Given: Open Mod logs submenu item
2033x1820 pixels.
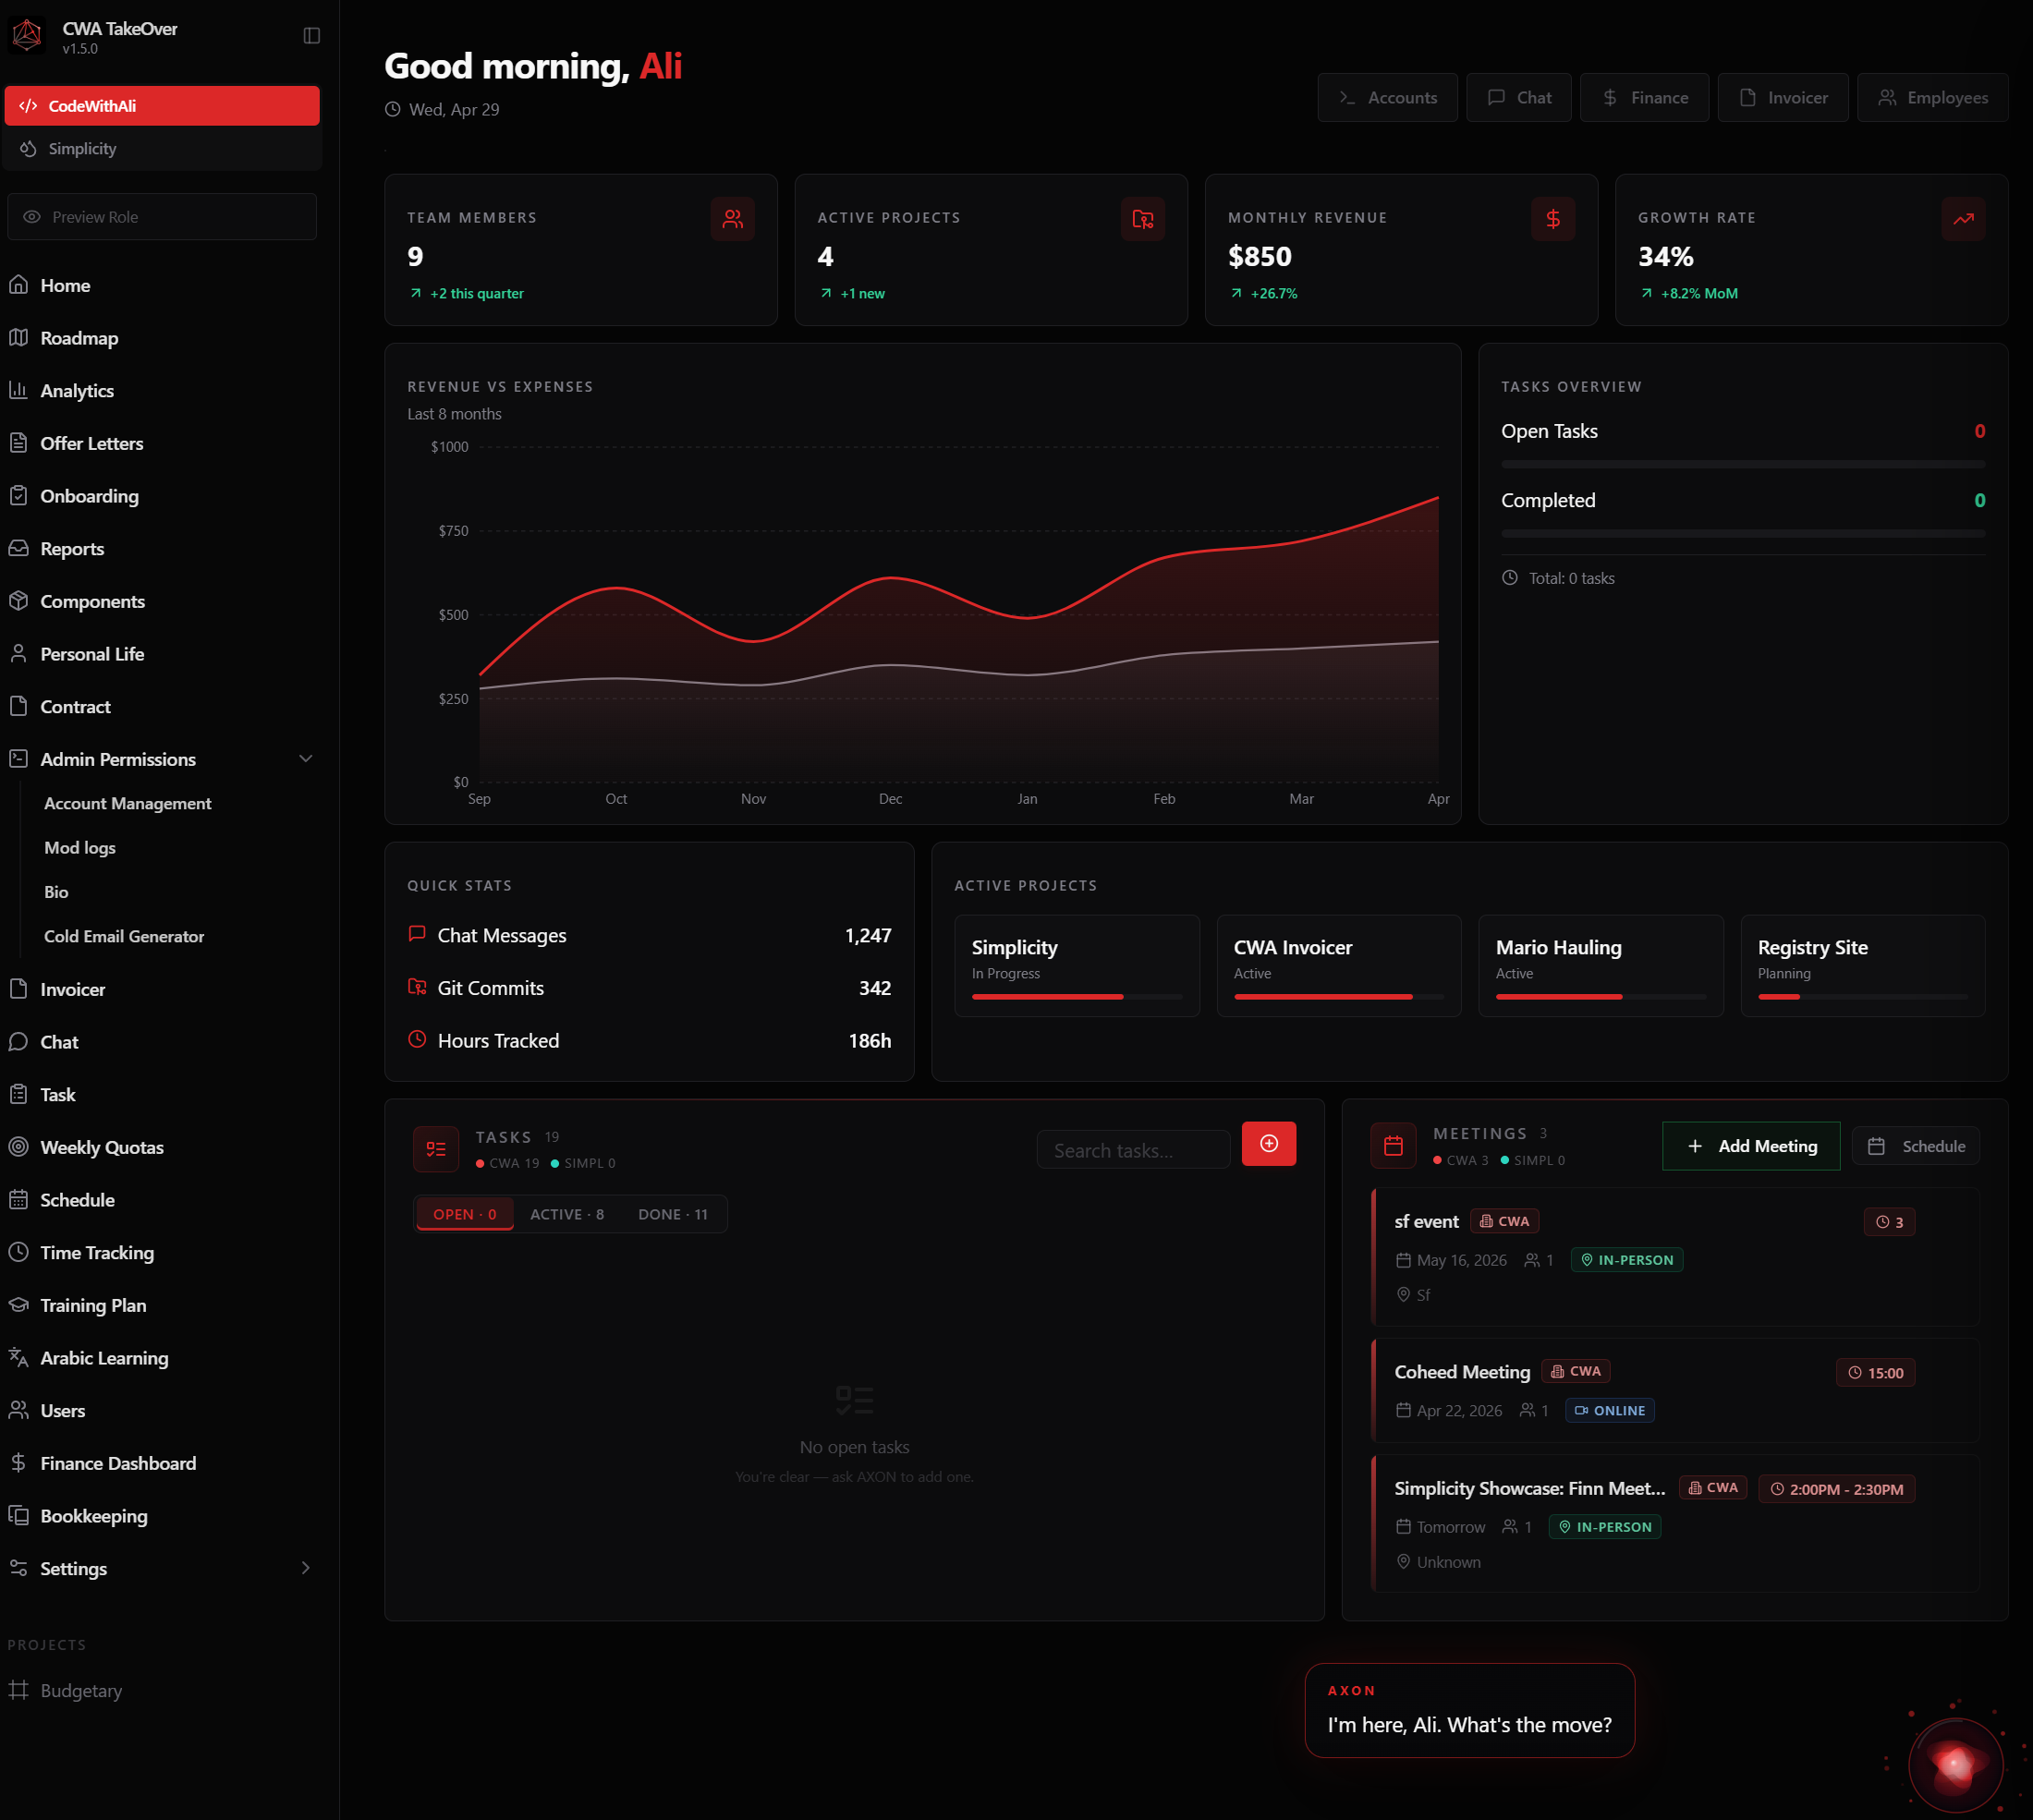Looking at the screenshot, I should [80, 848].
